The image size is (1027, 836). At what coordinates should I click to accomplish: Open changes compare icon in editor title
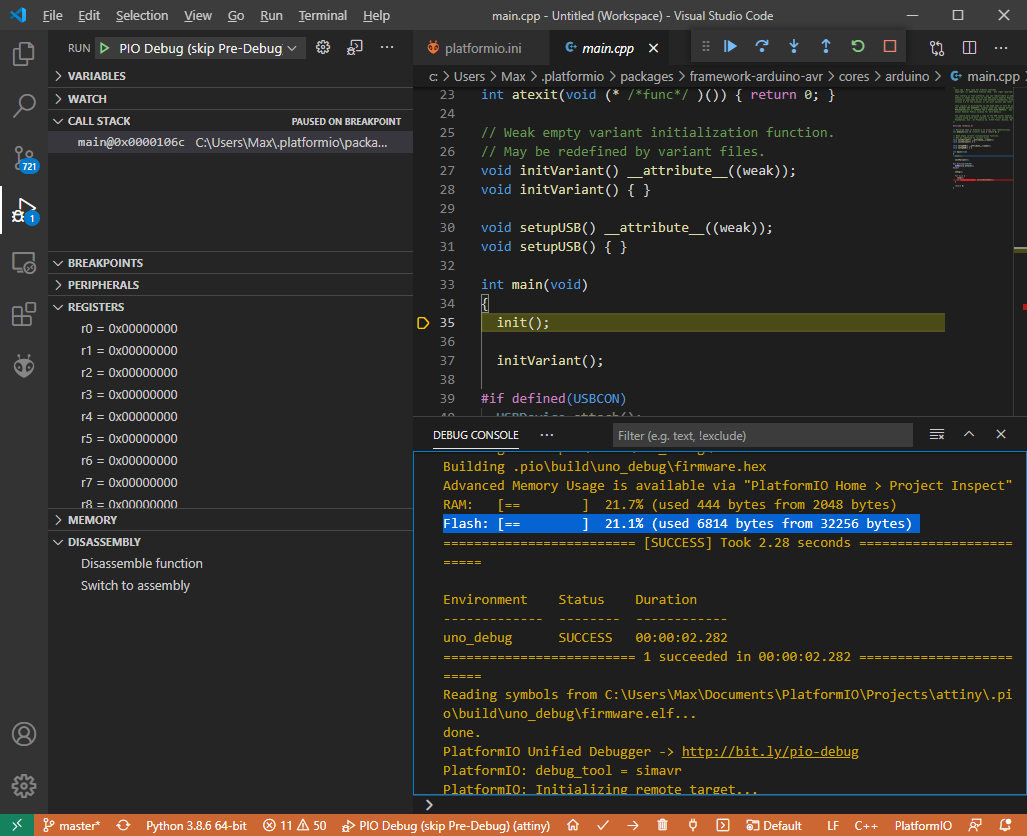coord(937,47)
